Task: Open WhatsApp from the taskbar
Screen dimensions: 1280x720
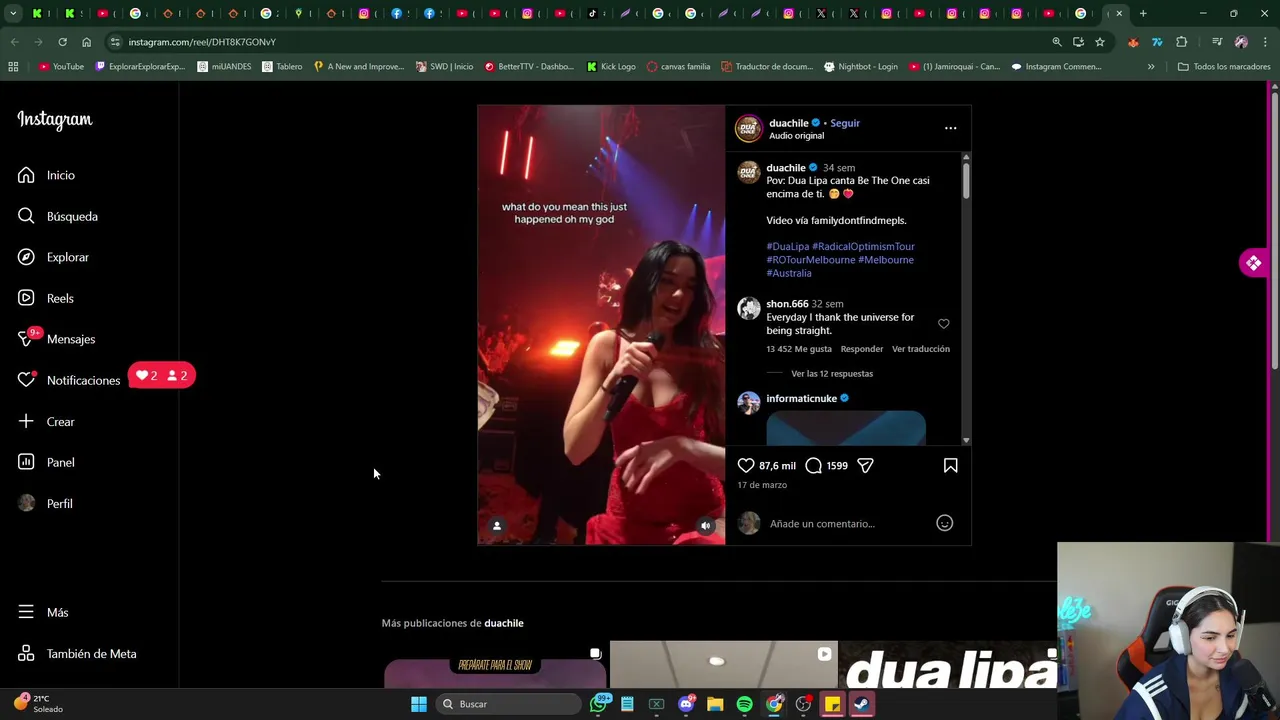Action: 599,704
